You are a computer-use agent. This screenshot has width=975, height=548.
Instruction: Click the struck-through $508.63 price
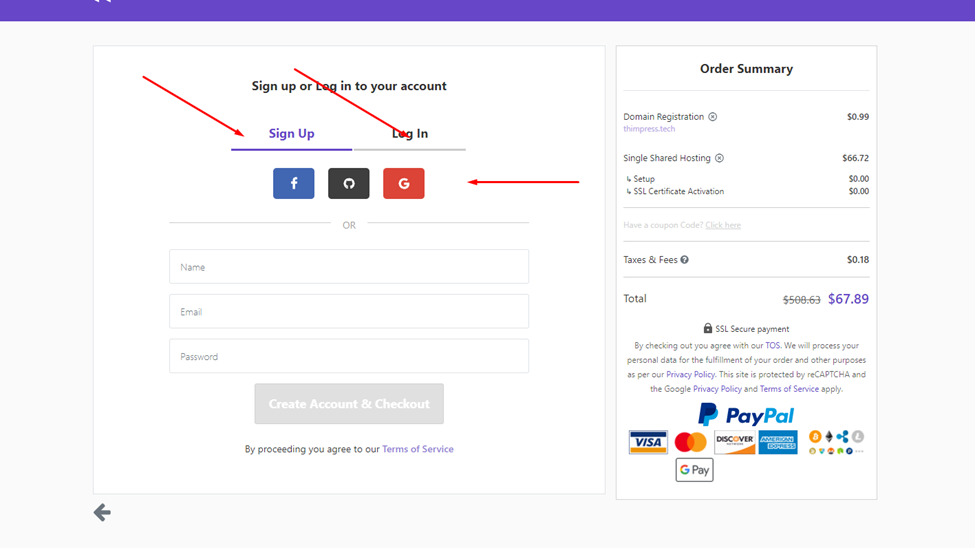802,300
